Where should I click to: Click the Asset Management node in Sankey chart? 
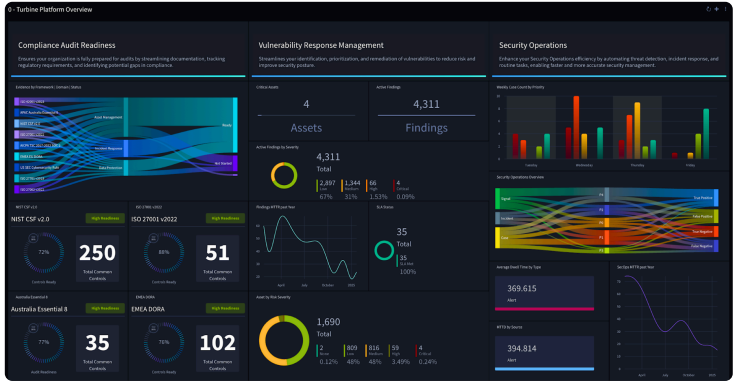pos(126,117)
